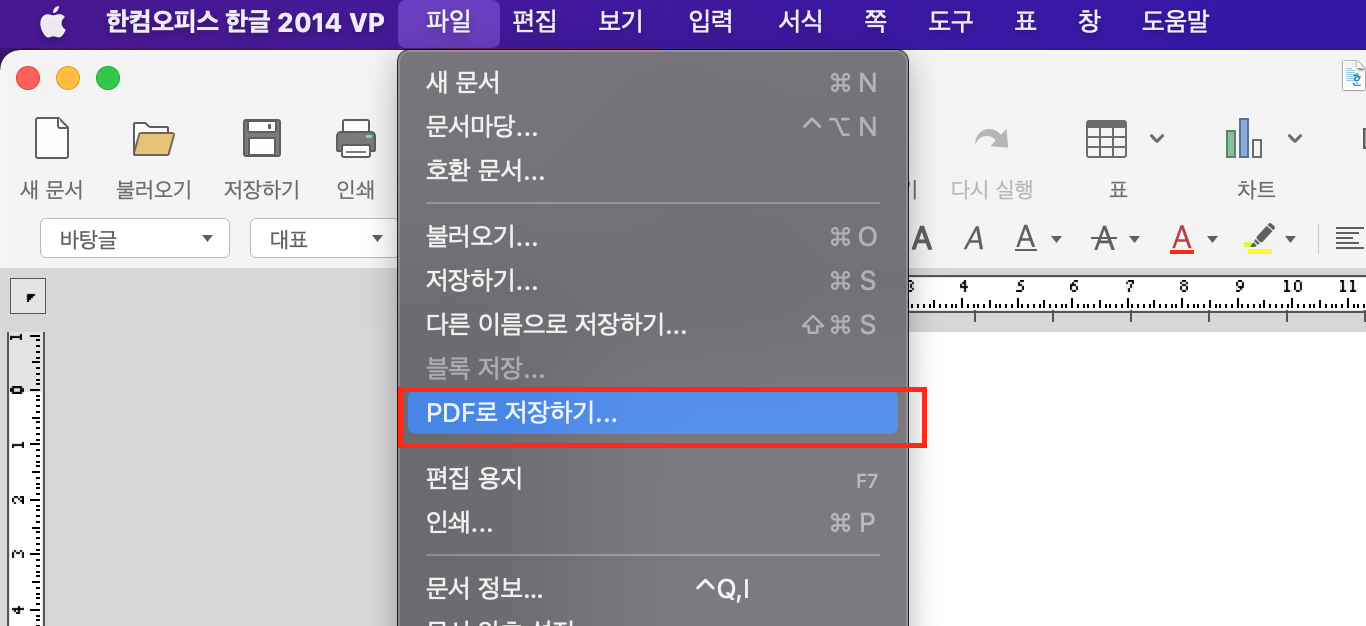
Task: Click the folder-shaped Open icon in toolbar
Action: [x=154, y=138]
